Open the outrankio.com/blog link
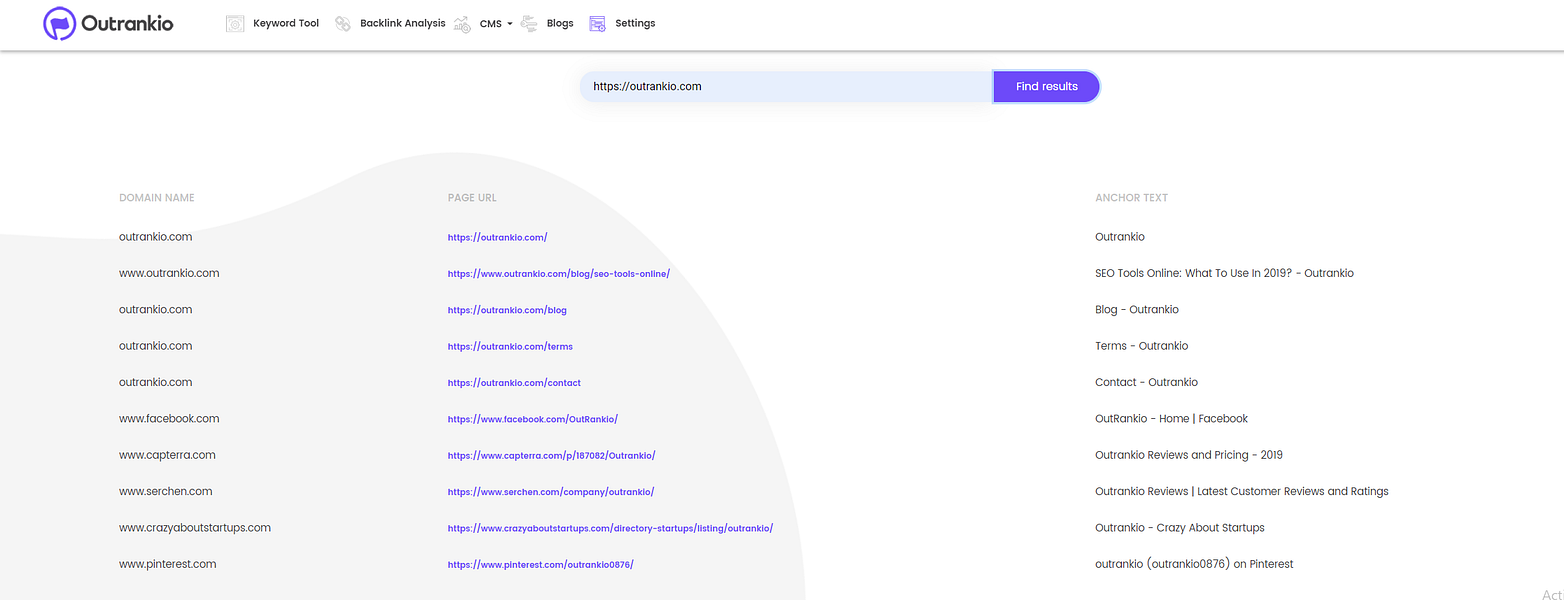 [507, 310]
